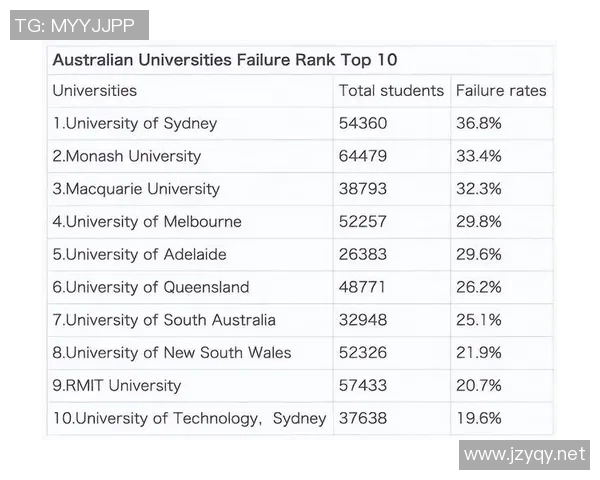Select the University of Technology, Sydney cell
This screenshot has width=600, height=480.
pos(189,418)
